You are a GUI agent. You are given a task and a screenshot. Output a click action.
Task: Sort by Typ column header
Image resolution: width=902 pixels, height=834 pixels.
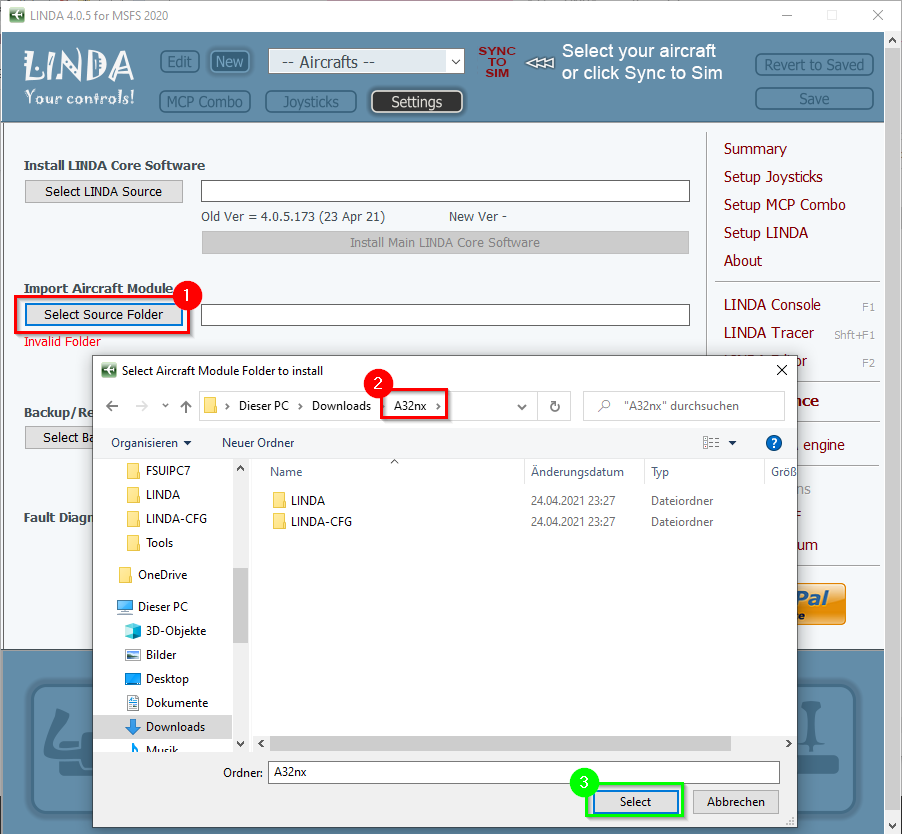click(x=659, y=472)
